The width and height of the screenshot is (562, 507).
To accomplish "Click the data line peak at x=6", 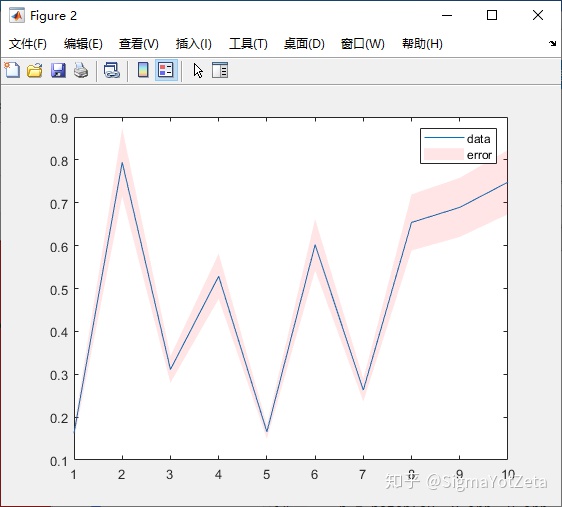I will click(x=315, y=245).
